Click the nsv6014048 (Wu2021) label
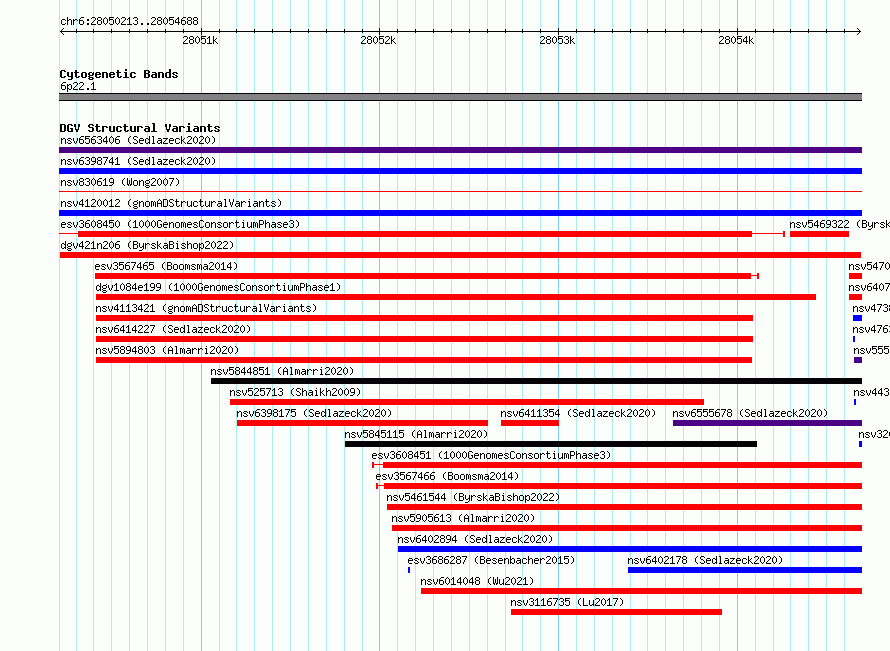 [x=477, y=581]
